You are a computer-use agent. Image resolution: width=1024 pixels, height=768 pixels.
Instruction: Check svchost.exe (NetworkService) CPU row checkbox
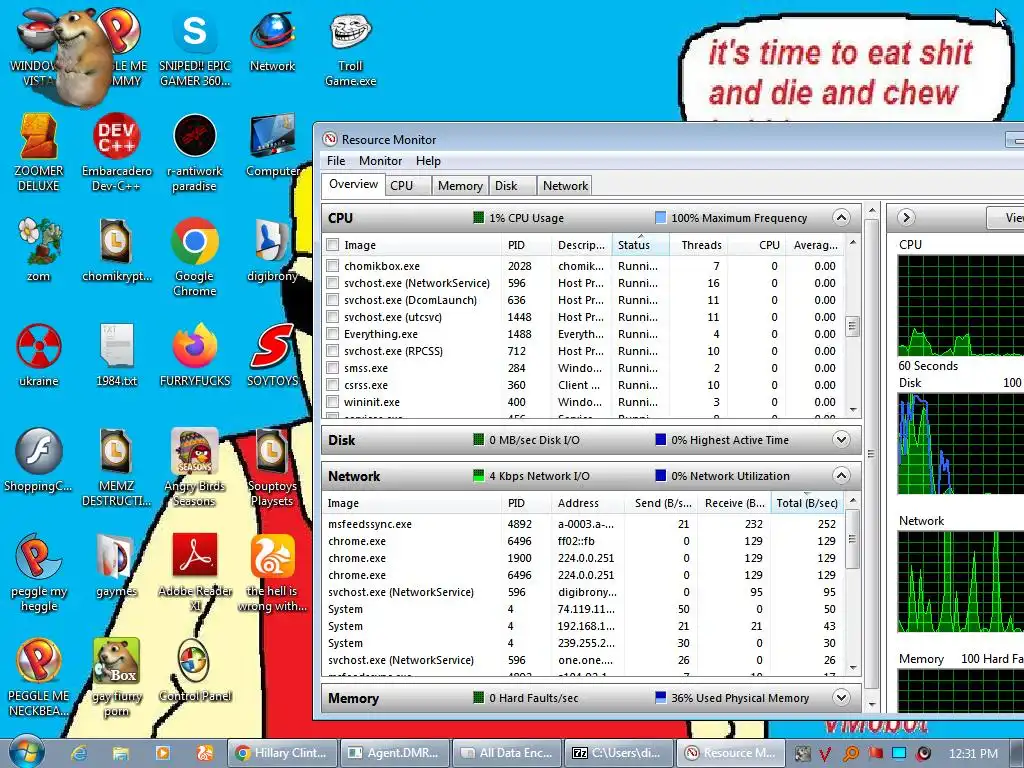pyautogui.click(x=332, y=283)
